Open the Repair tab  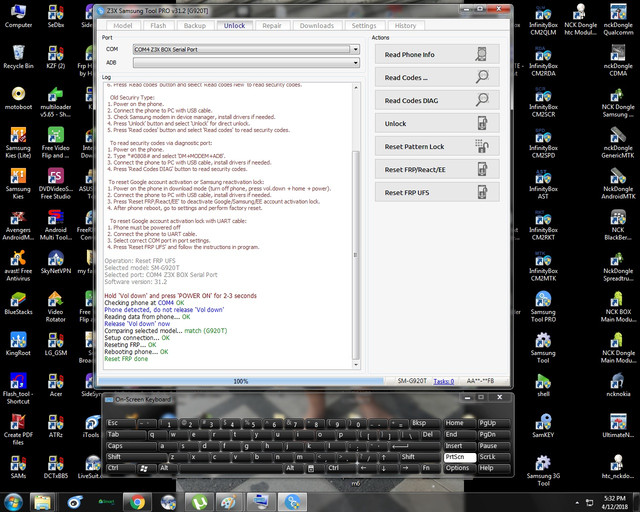tap(272, 26)
